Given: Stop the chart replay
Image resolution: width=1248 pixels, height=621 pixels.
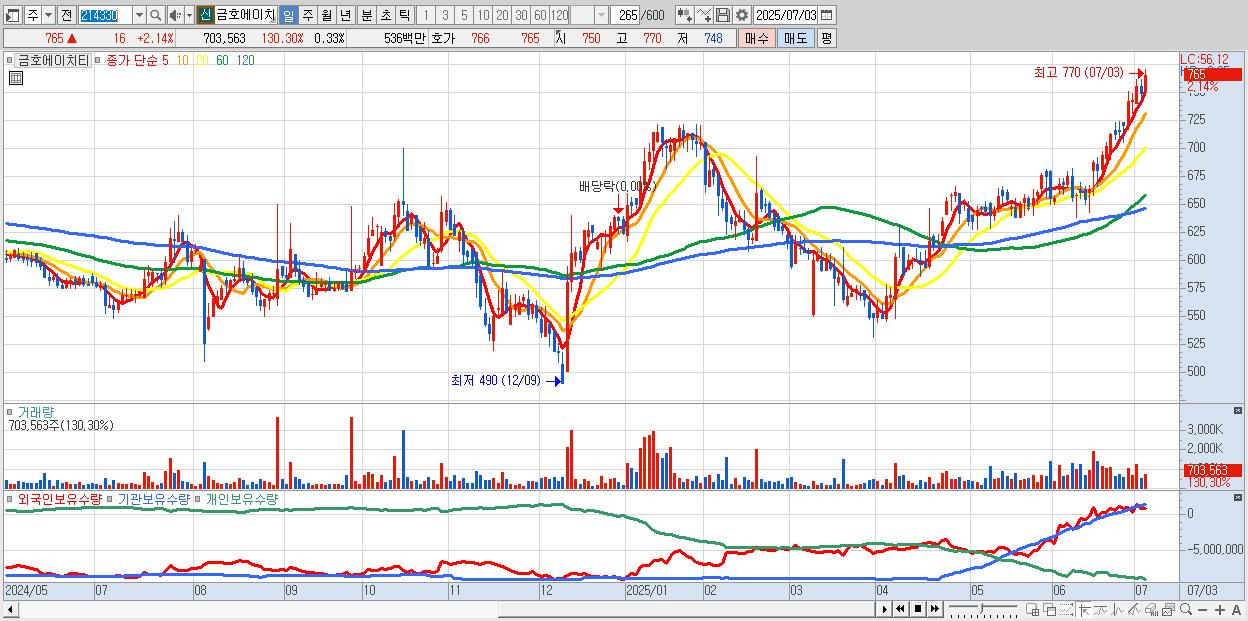Looking at the screenshot, I should pos(917,609).
